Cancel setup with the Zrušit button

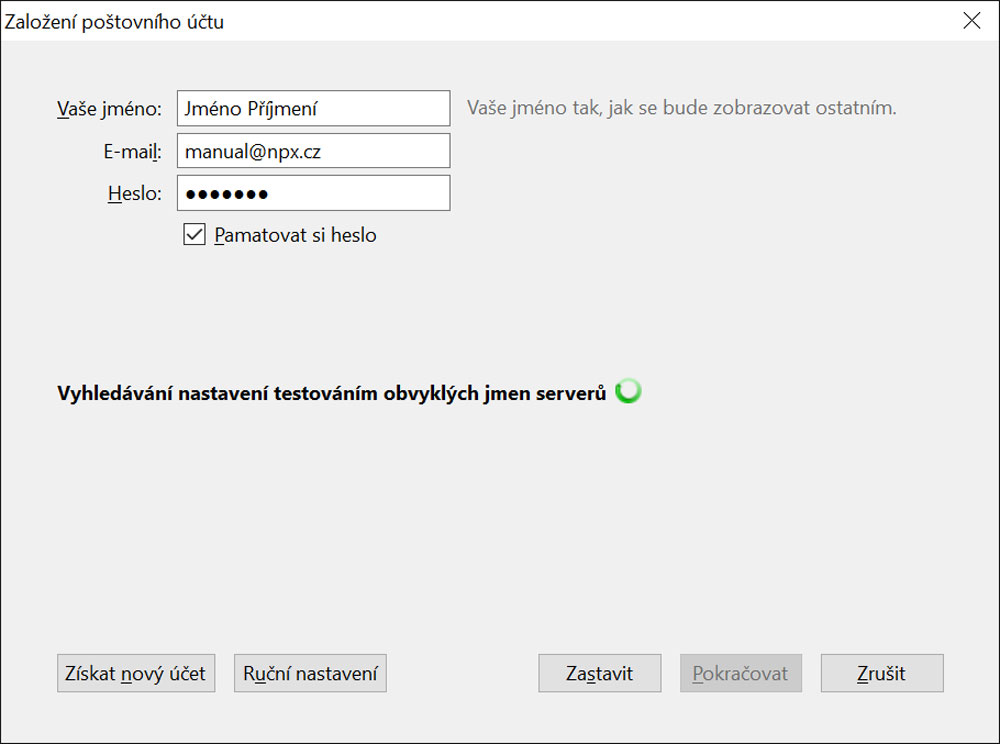pyautogui.click(x=881, y=673)
